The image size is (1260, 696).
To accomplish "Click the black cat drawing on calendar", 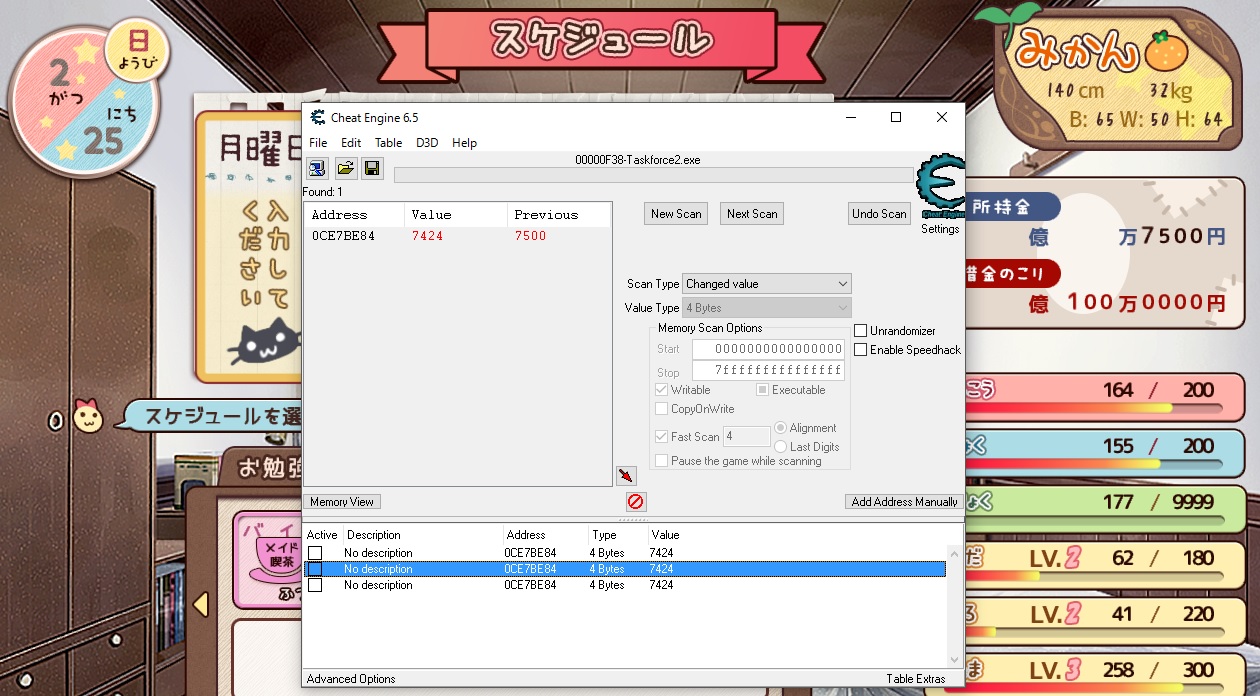I will coord(264,343).
